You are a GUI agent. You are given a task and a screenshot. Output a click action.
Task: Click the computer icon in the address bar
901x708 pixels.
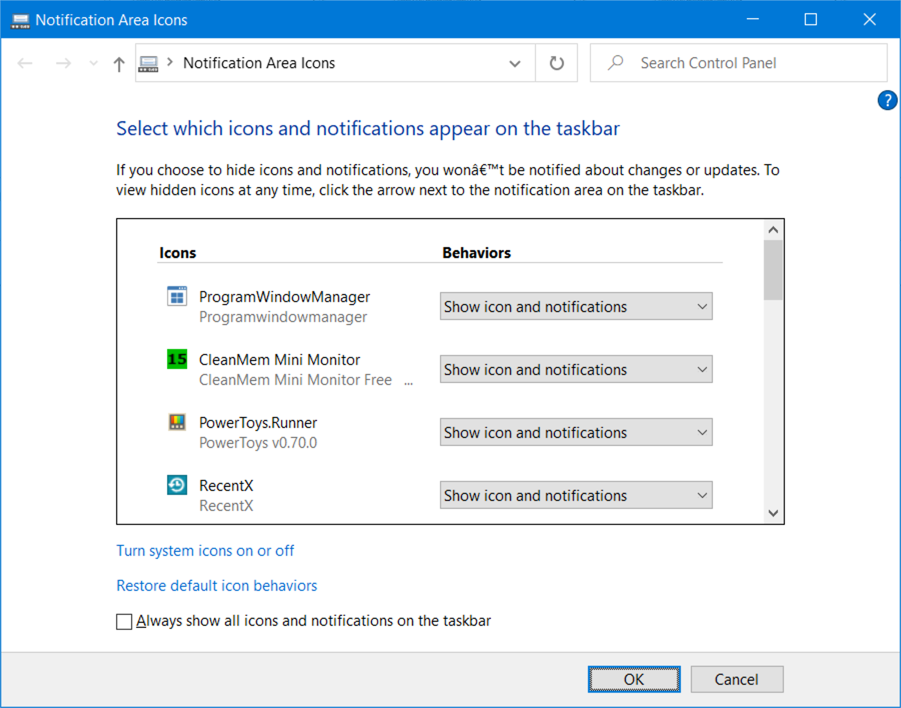click(x=149, y=62)
